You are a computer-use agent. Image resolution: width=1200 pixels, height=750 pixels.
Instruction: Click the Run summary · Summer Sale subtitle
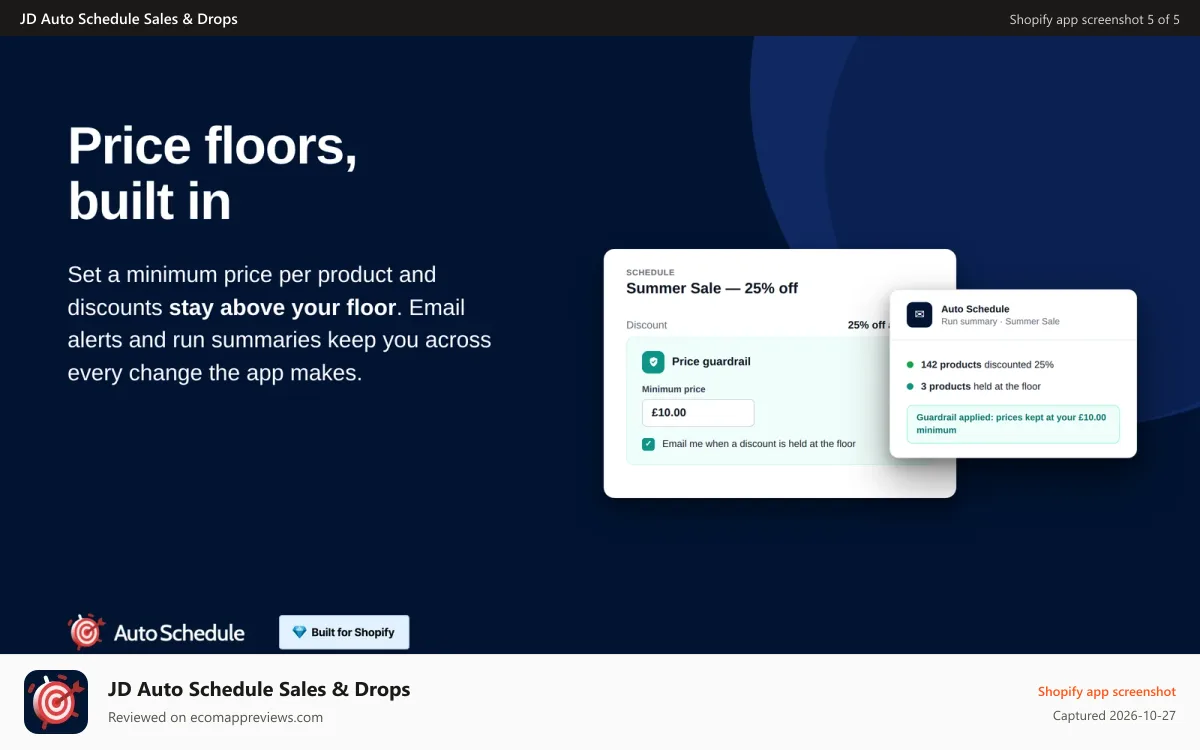coord(1000,322)
